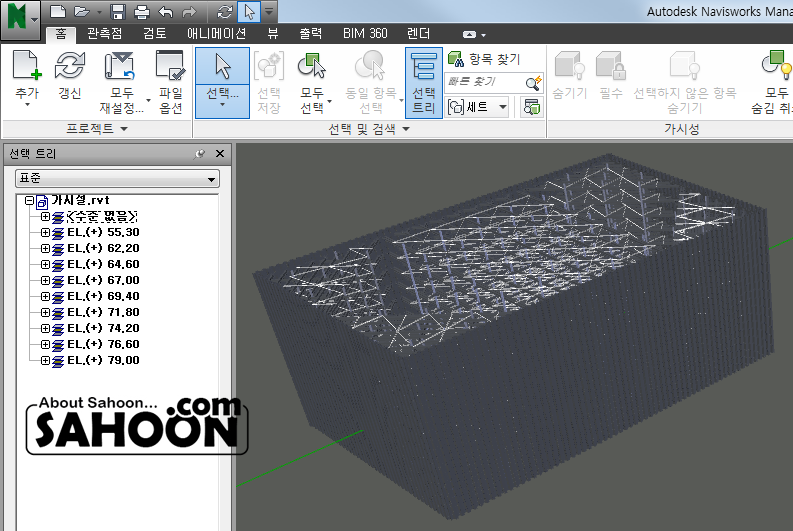Open the 세트 (Sets) dropdown
This screenshot has height=531, width=793.
point(478,106)
